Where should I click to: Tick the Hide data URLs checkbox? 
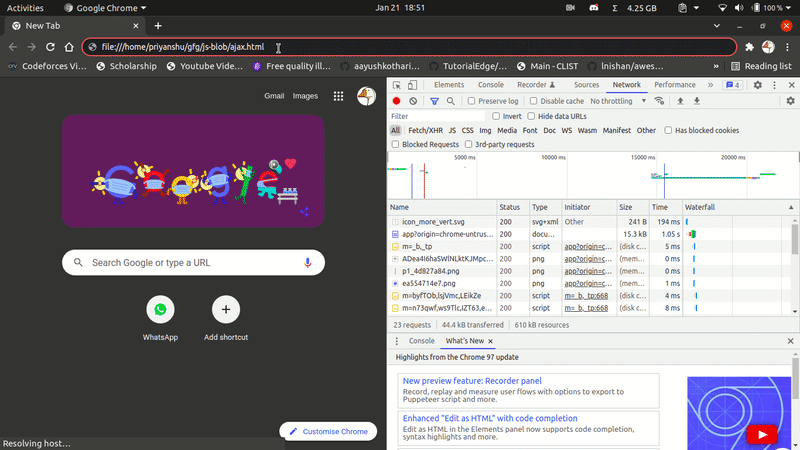click(x=531, y=116)
